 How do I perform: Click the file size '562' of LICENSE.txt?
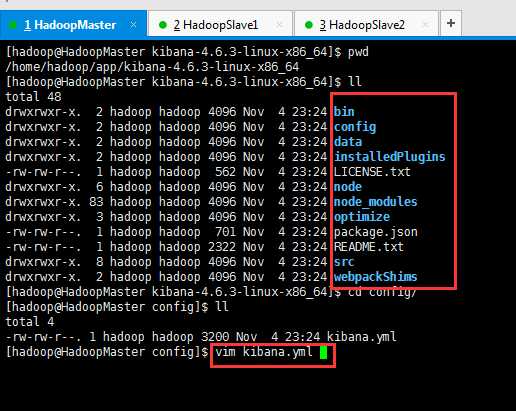point(225,172)
